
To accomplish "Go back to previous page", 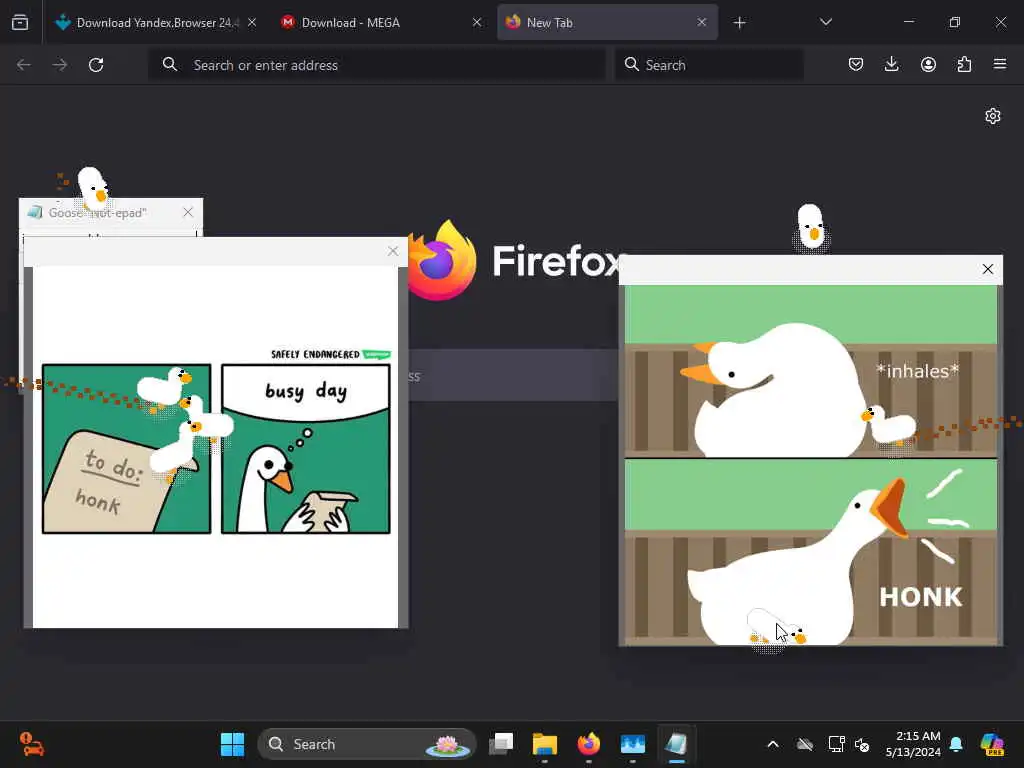I will [24, 65].
